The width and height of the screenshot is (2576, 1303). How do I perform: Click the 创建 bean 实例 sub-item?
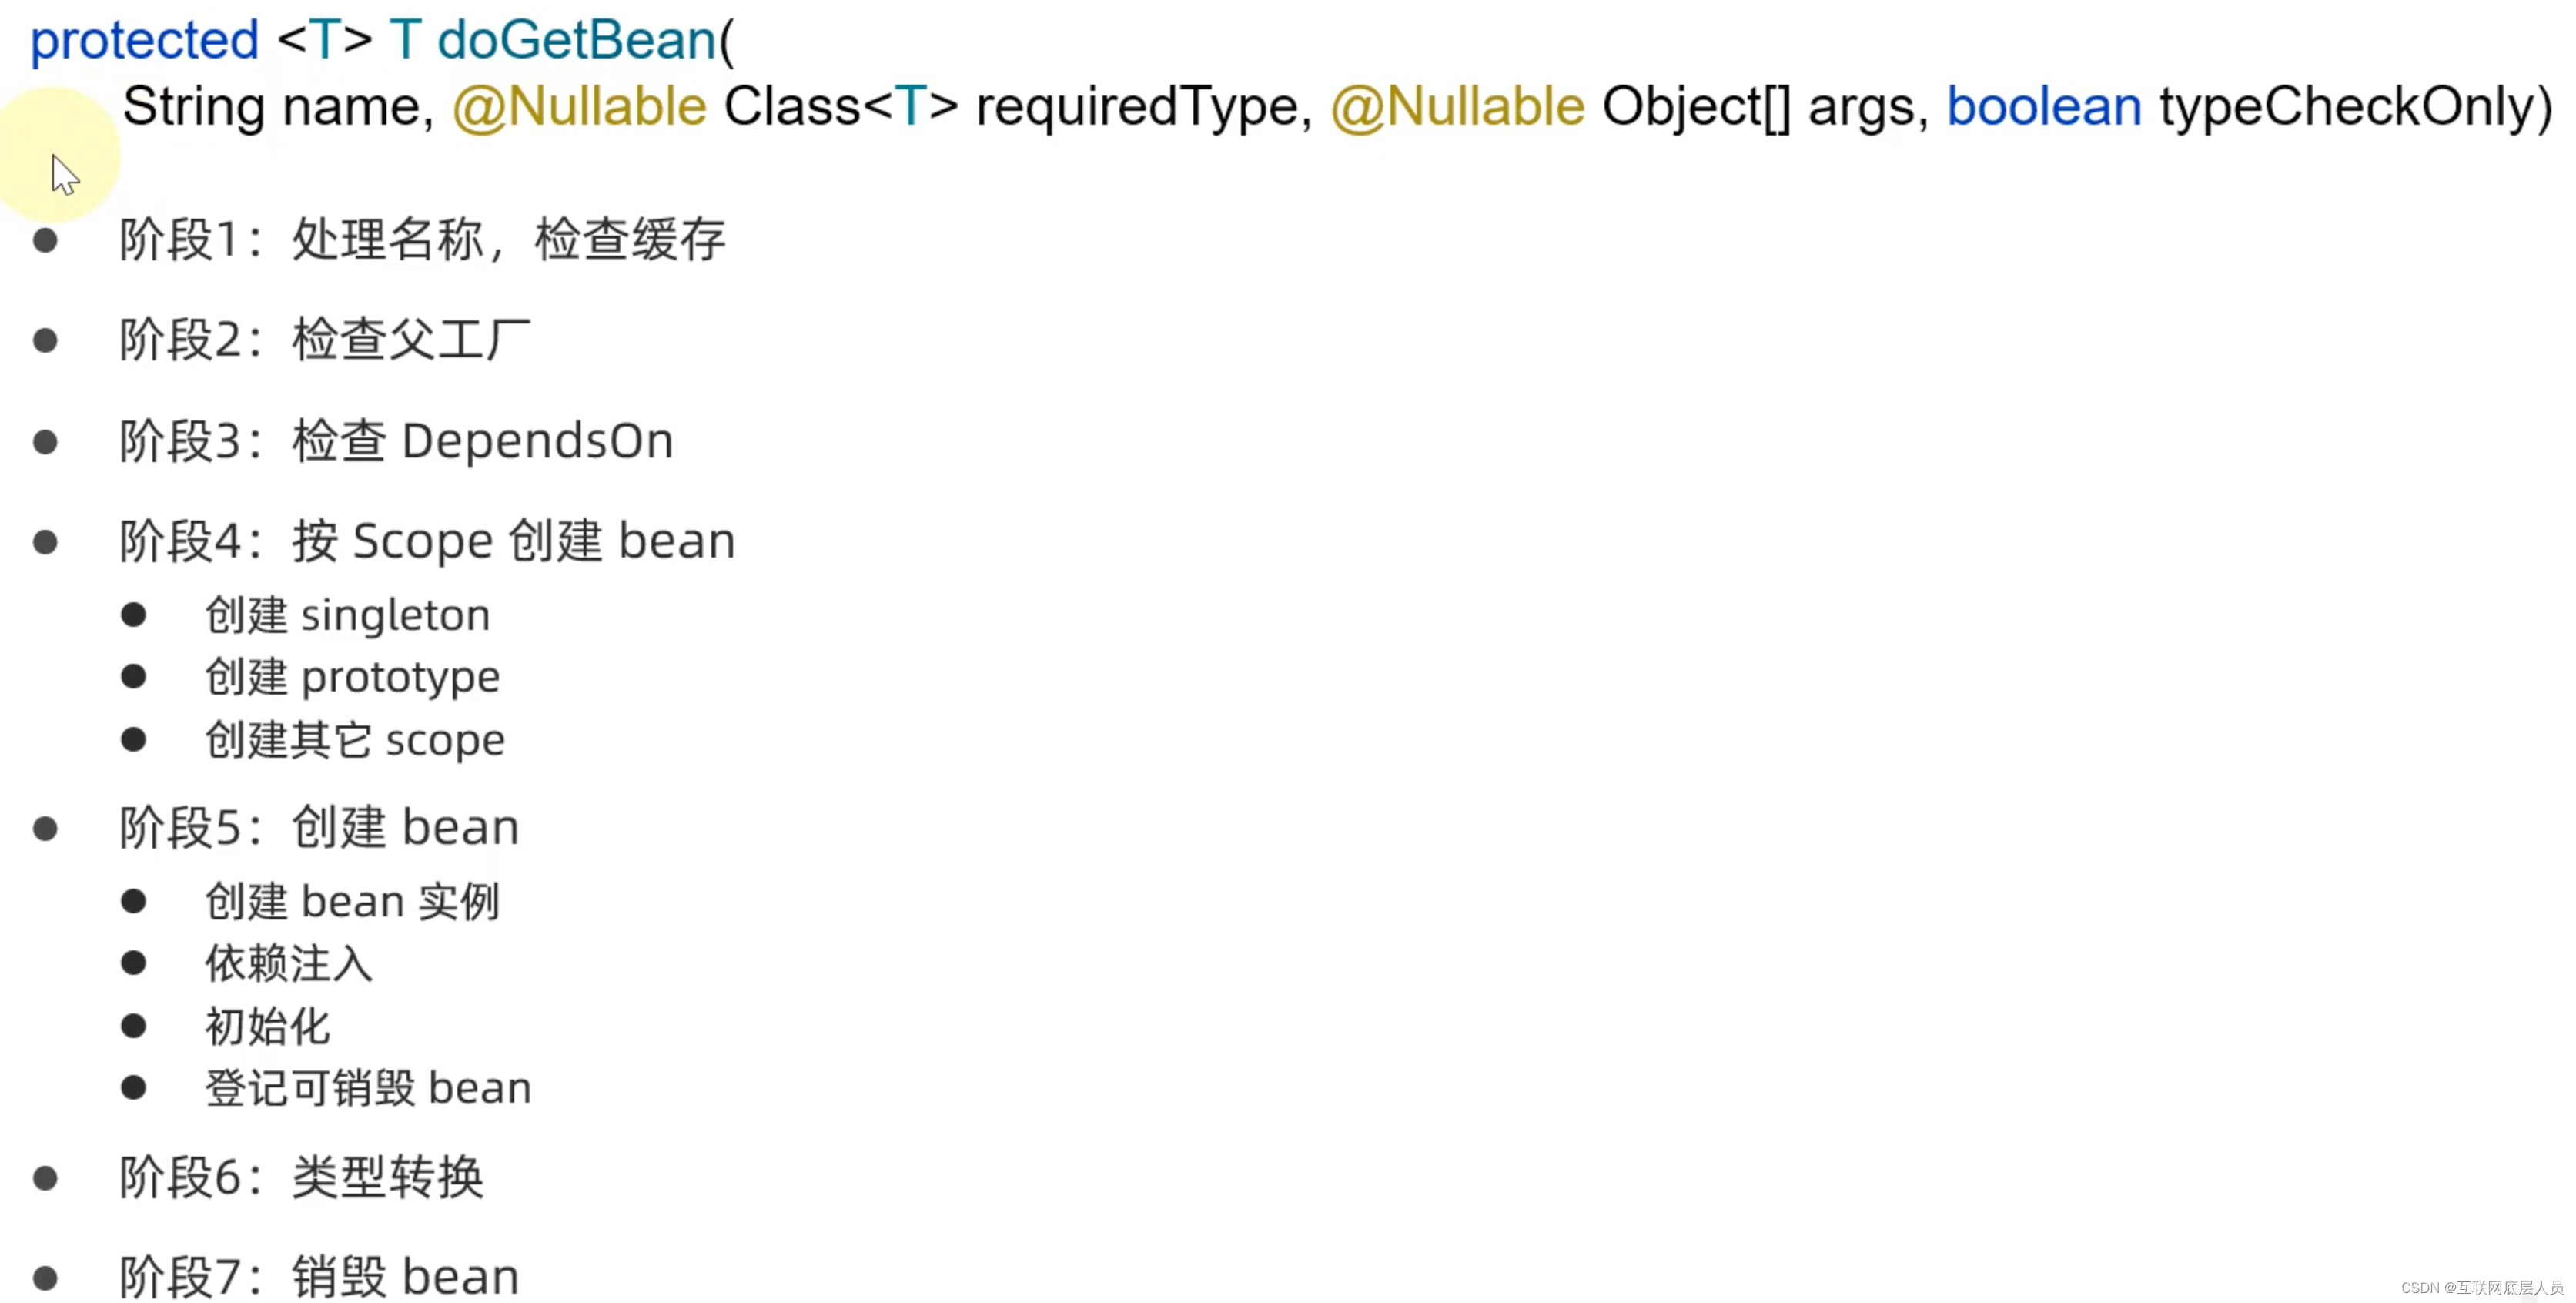click(x=352, y=902)
